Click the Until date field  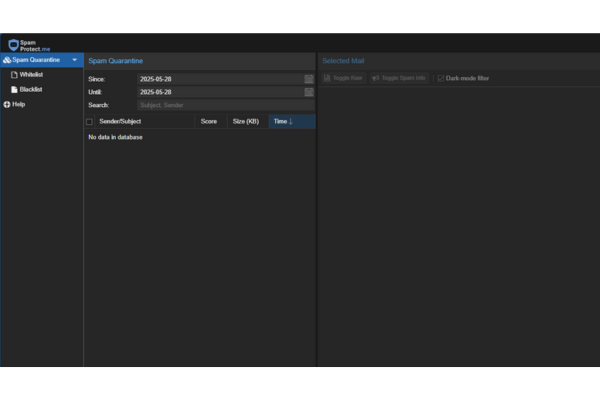[x=219, y=92]
